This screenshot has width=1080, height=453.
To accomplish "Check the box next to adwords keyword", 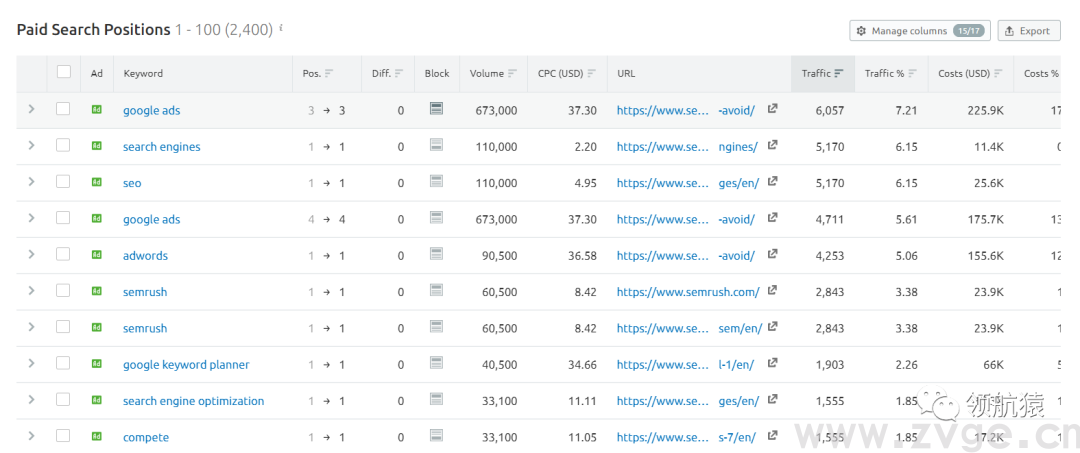I will pyautogui.click(x=63, y=255).
